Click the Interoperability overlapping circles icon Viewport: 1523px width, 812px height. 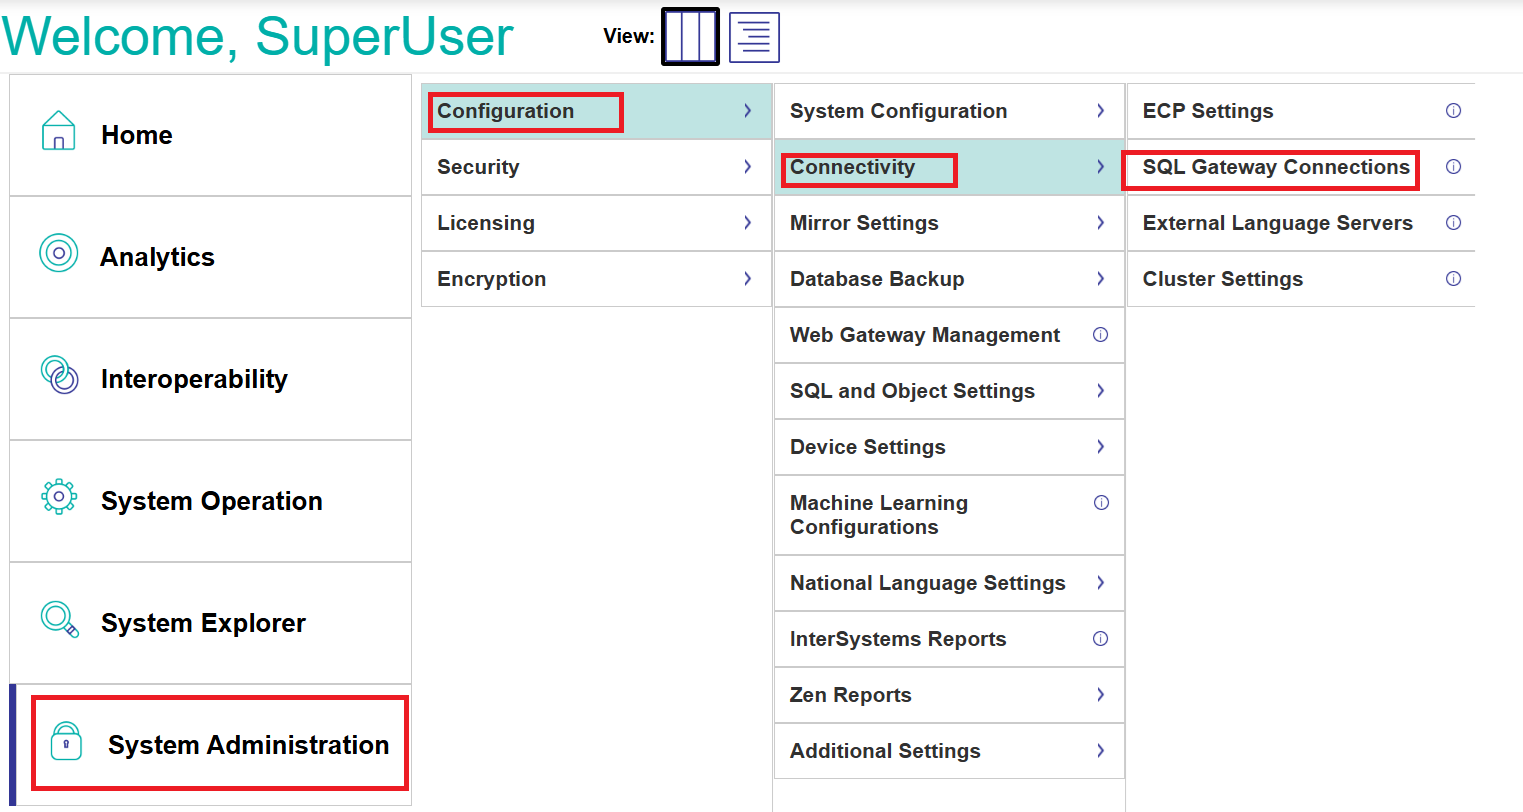(59, 375)
